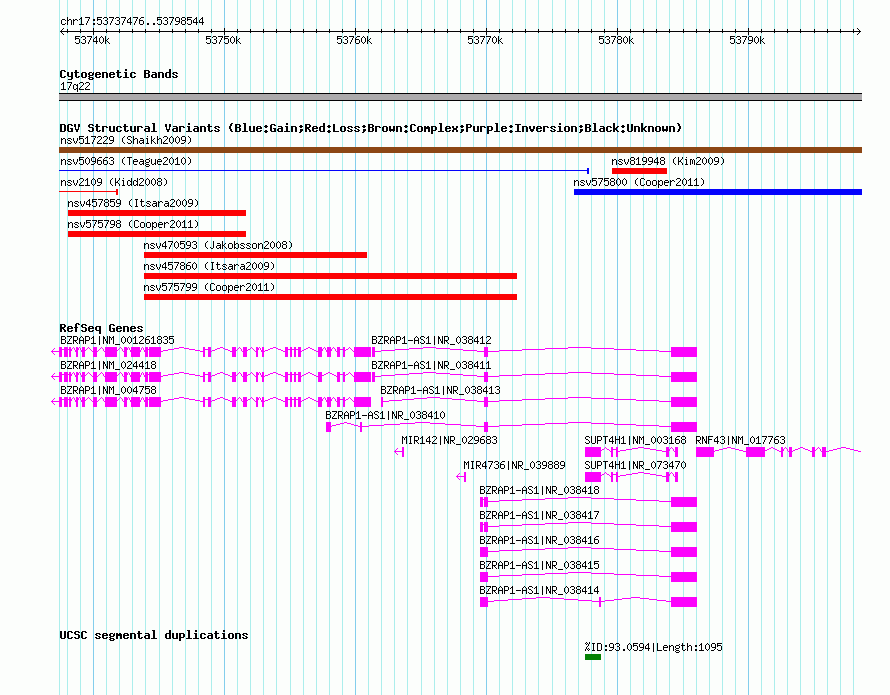Click the chr17:53737476..53798544 coordinate label
The width and height of the screenshot is (890, 695).
tap(132, 21)
